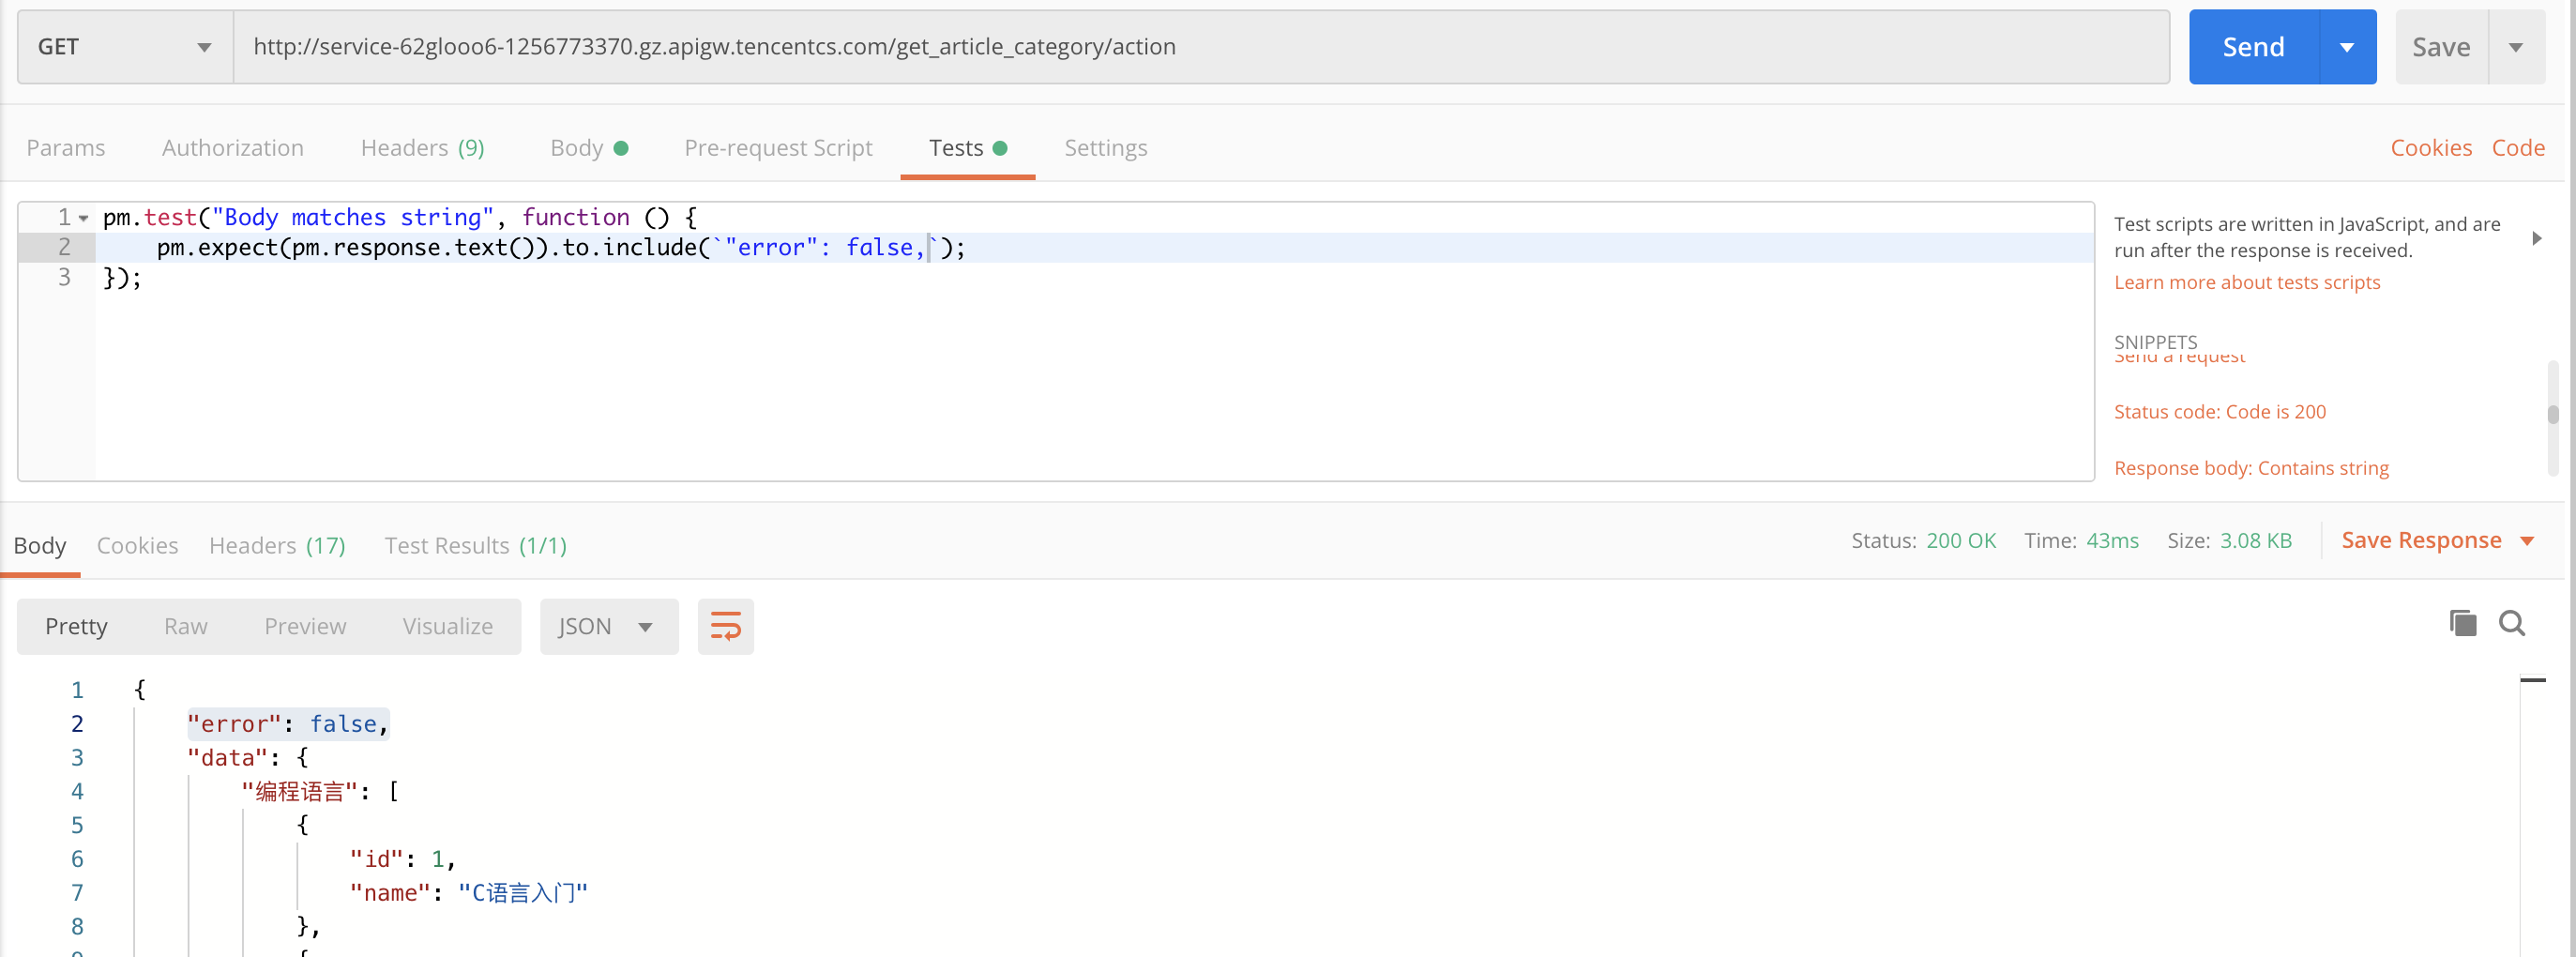2576x957 pixels.
Task: Show the response Cookies tab
Action: tap(137, 545)
